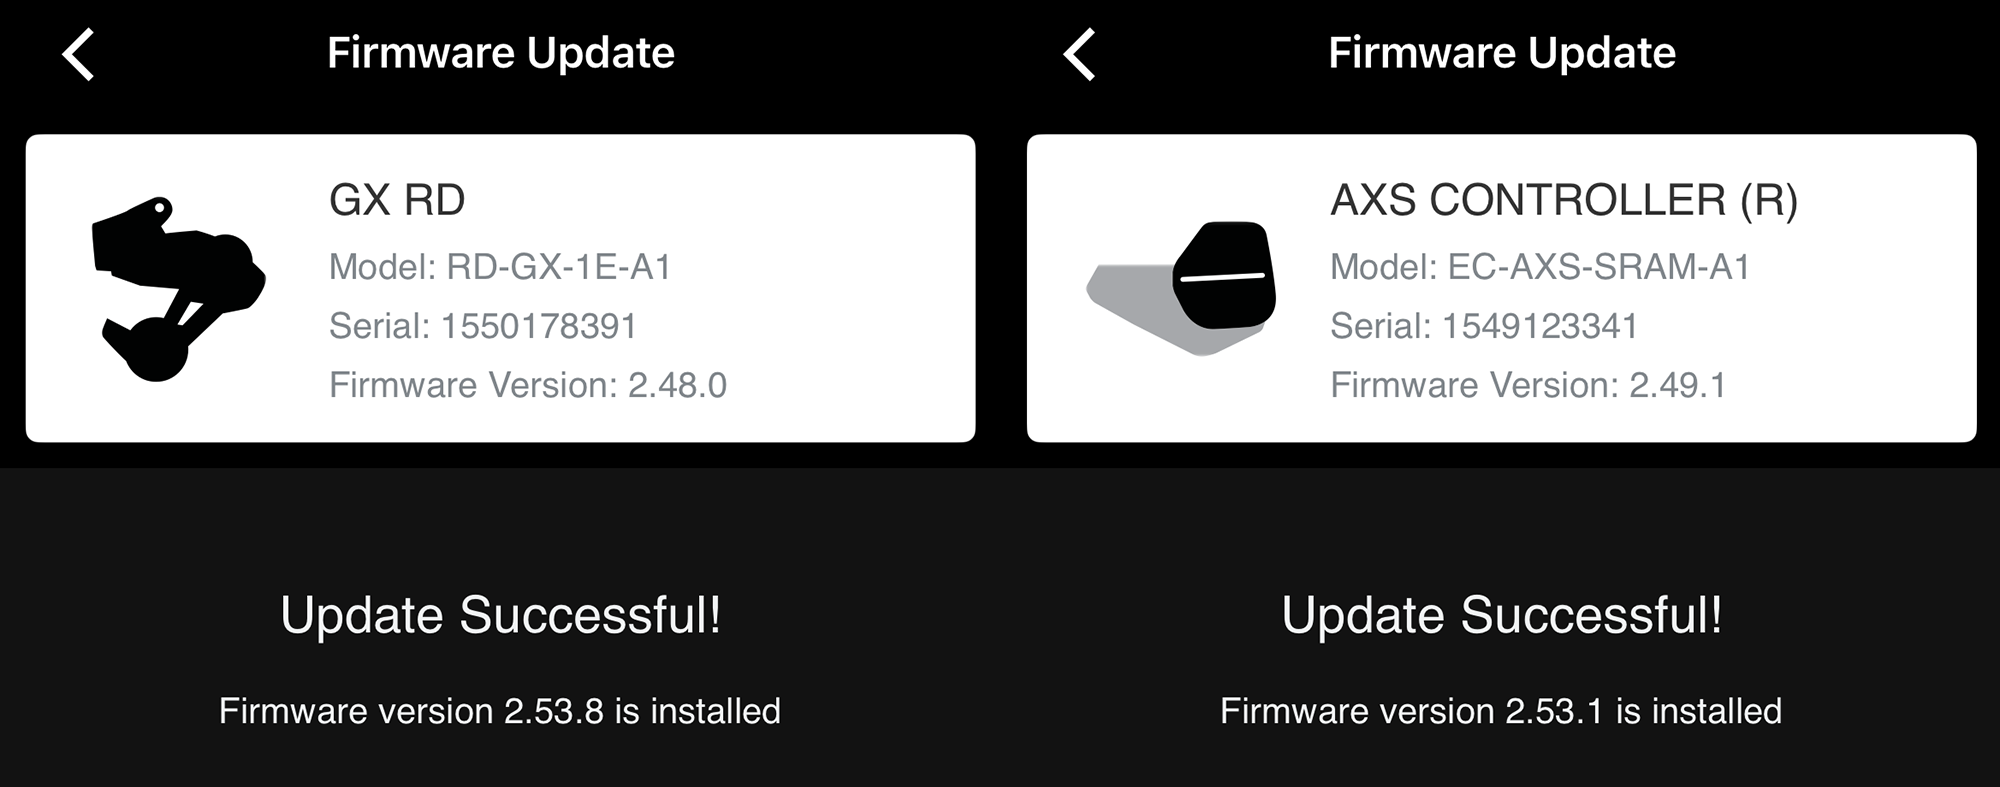Screen dimensions: 2000x787
Task: Tap Firmware Version 2.48.0 text
Action: [528, 385]
